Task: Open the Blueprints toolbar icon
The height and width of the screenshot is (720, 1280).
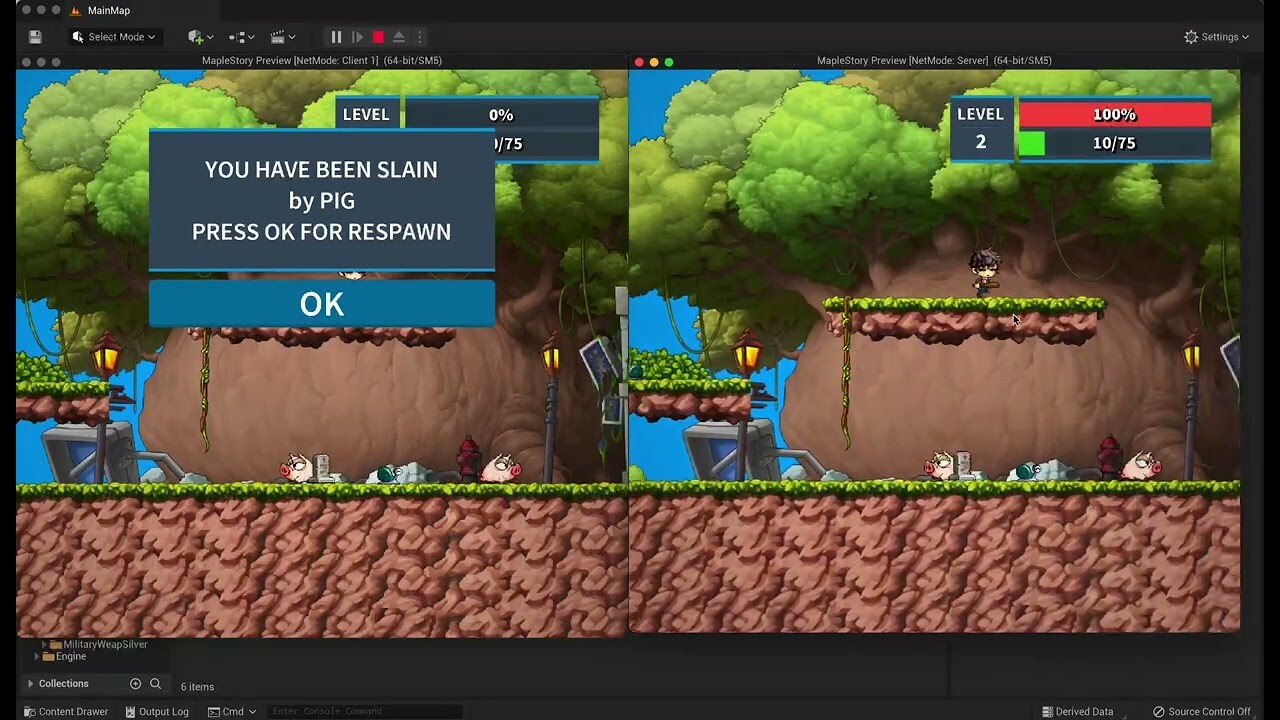Action: 237,37
